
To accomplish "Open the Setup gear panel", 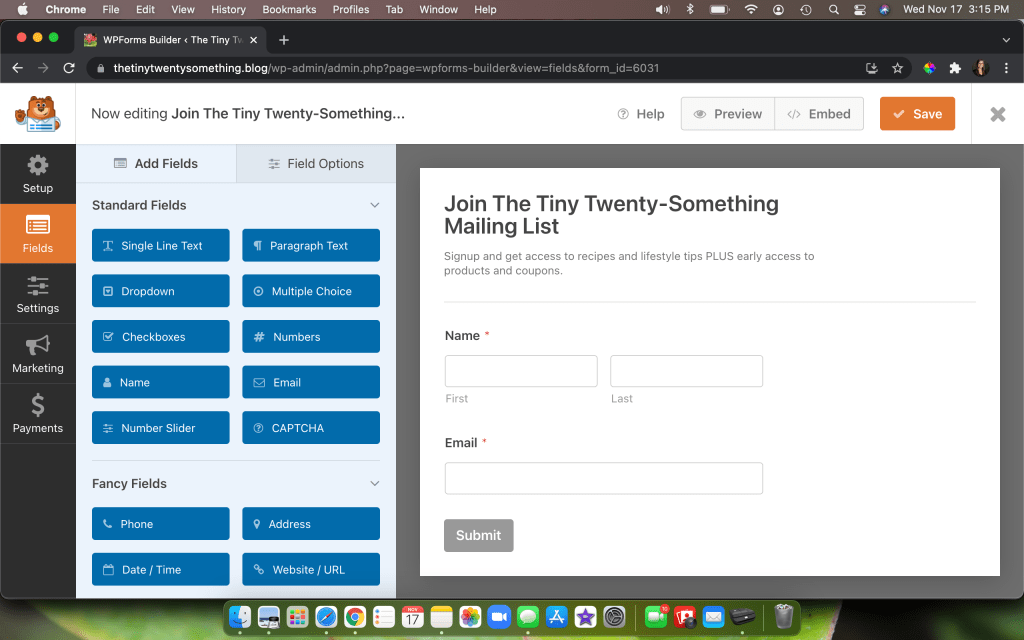I will pos(38,174).
